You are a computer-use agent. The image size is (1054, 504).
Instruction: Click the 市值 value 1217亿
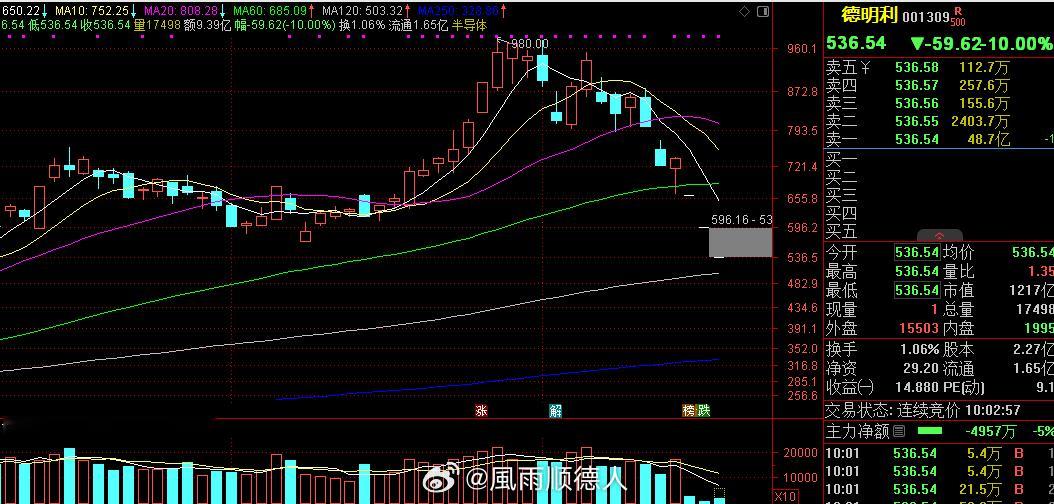(1032, 290)
